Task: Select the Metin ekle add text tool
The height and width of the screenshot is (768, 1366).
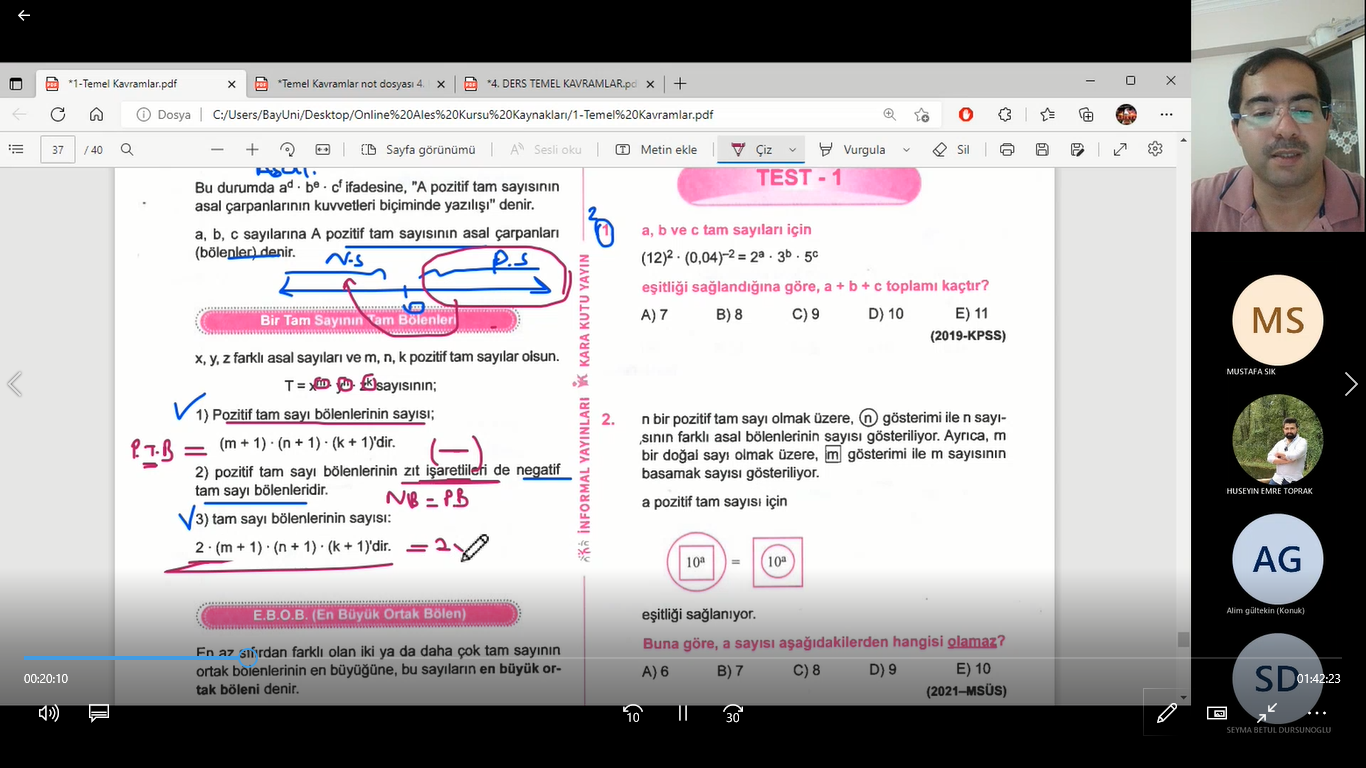Action: pos(657,149)
